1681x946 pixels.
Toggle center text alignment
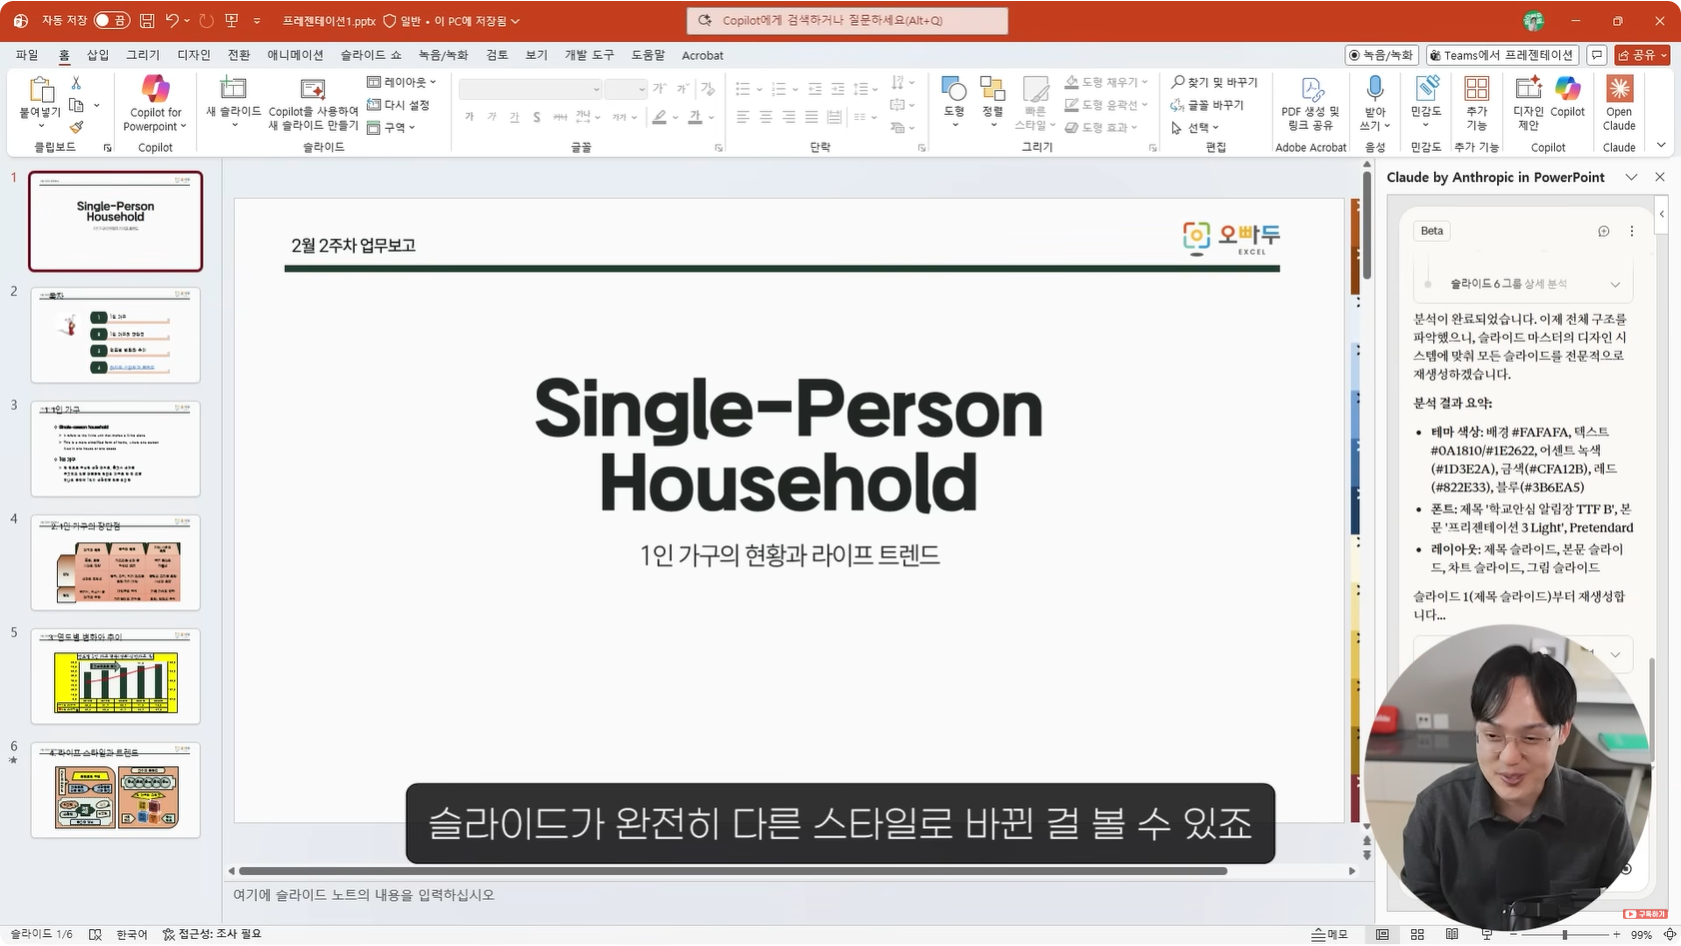tap(766, 117)
